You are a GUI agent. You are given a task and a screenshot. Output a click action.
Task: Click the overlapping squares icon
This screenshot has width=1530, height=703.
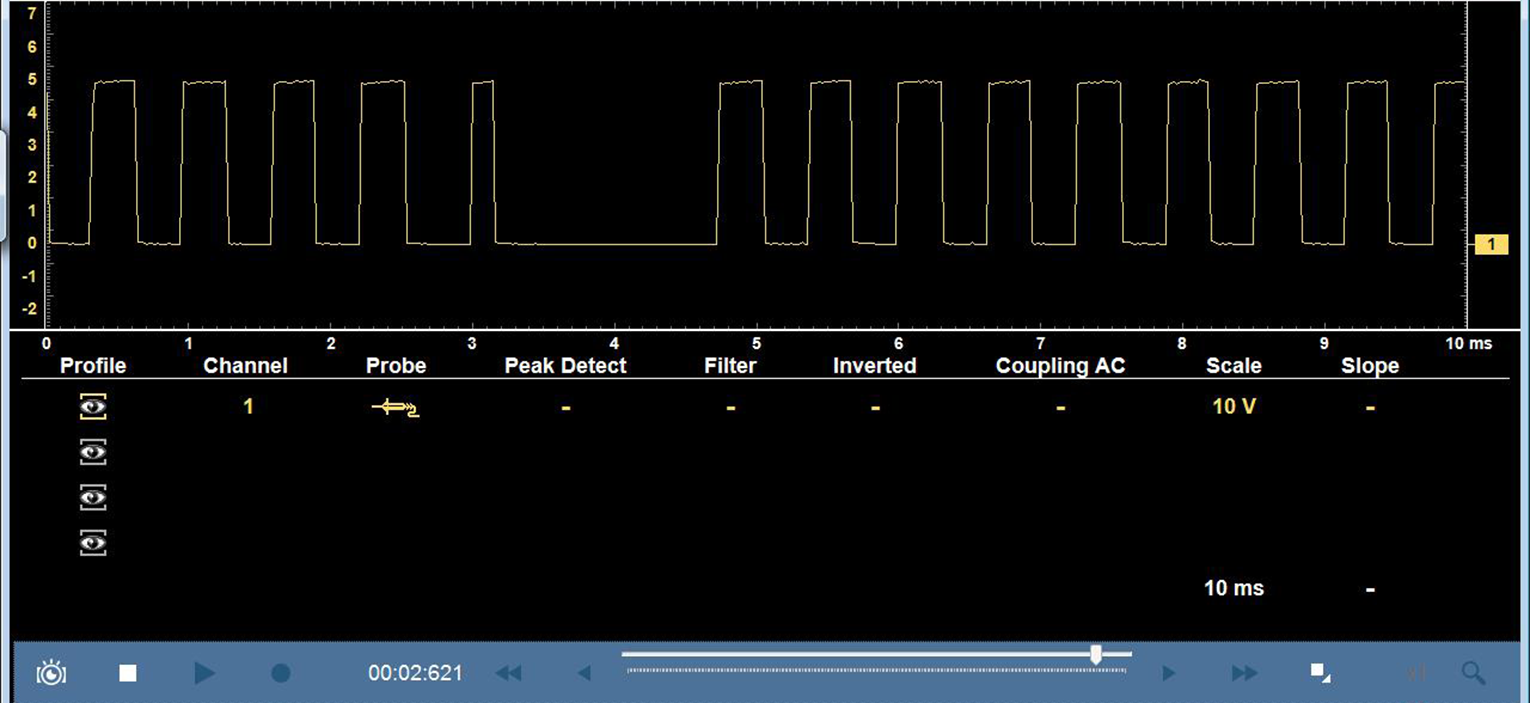(x=1321, y=672)
